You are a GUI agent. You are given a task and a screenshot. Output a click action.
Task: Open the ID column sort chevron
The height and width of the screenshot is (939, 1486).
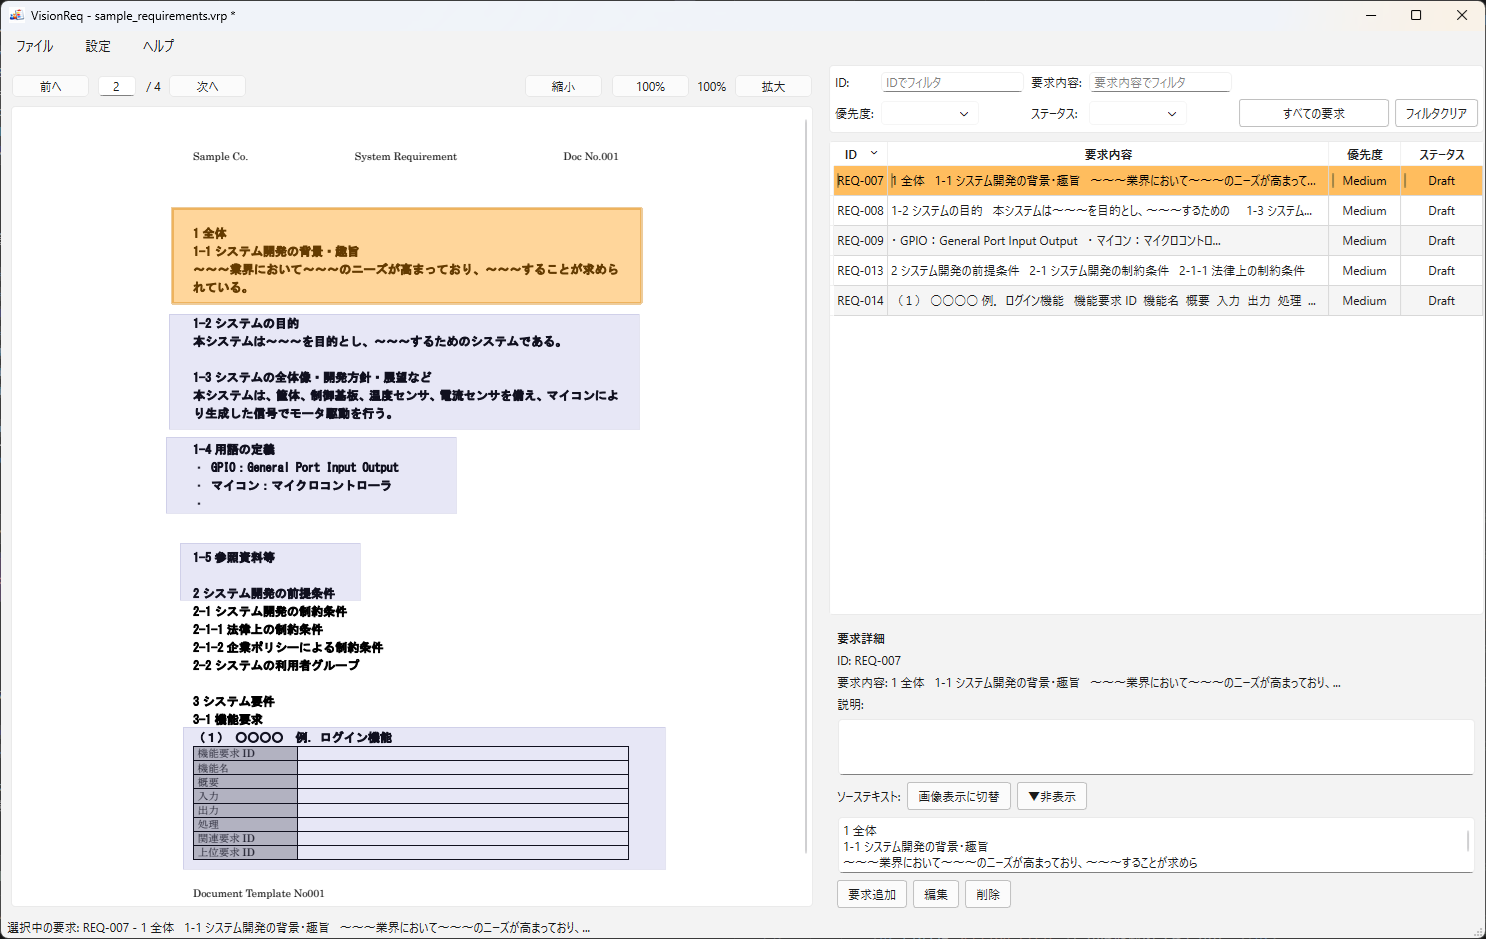point(875,153)
